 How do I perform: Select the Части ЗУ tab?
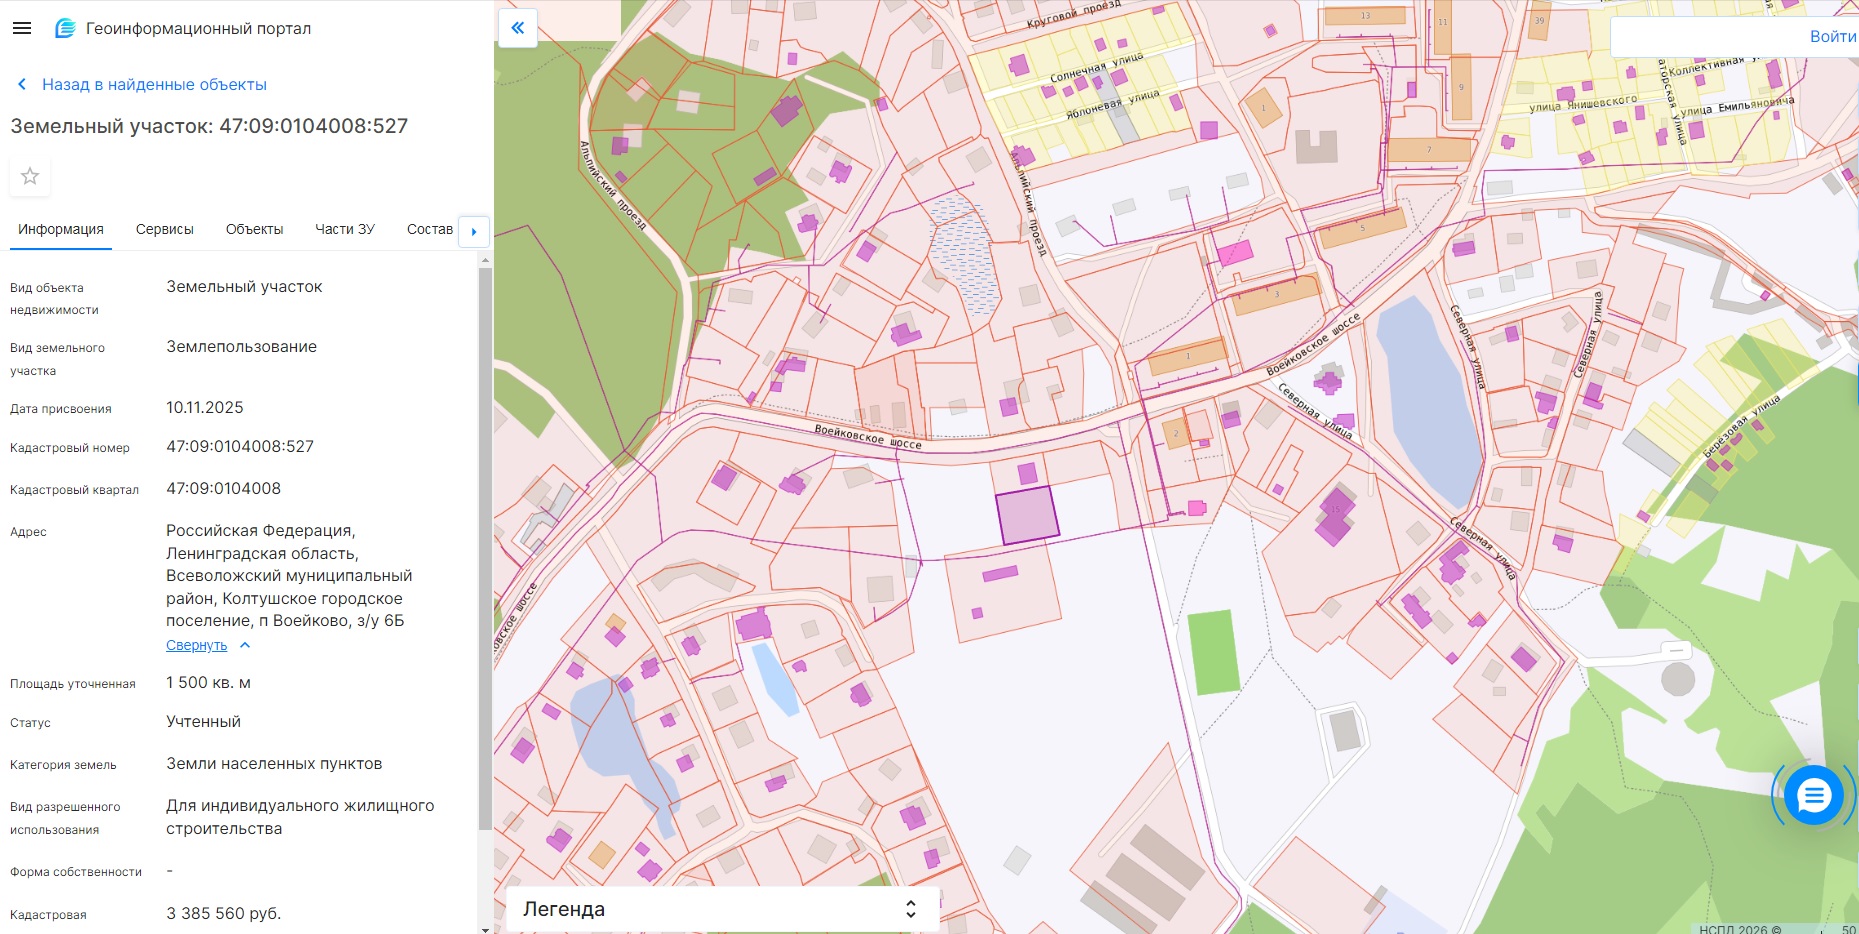coord(345,229)
